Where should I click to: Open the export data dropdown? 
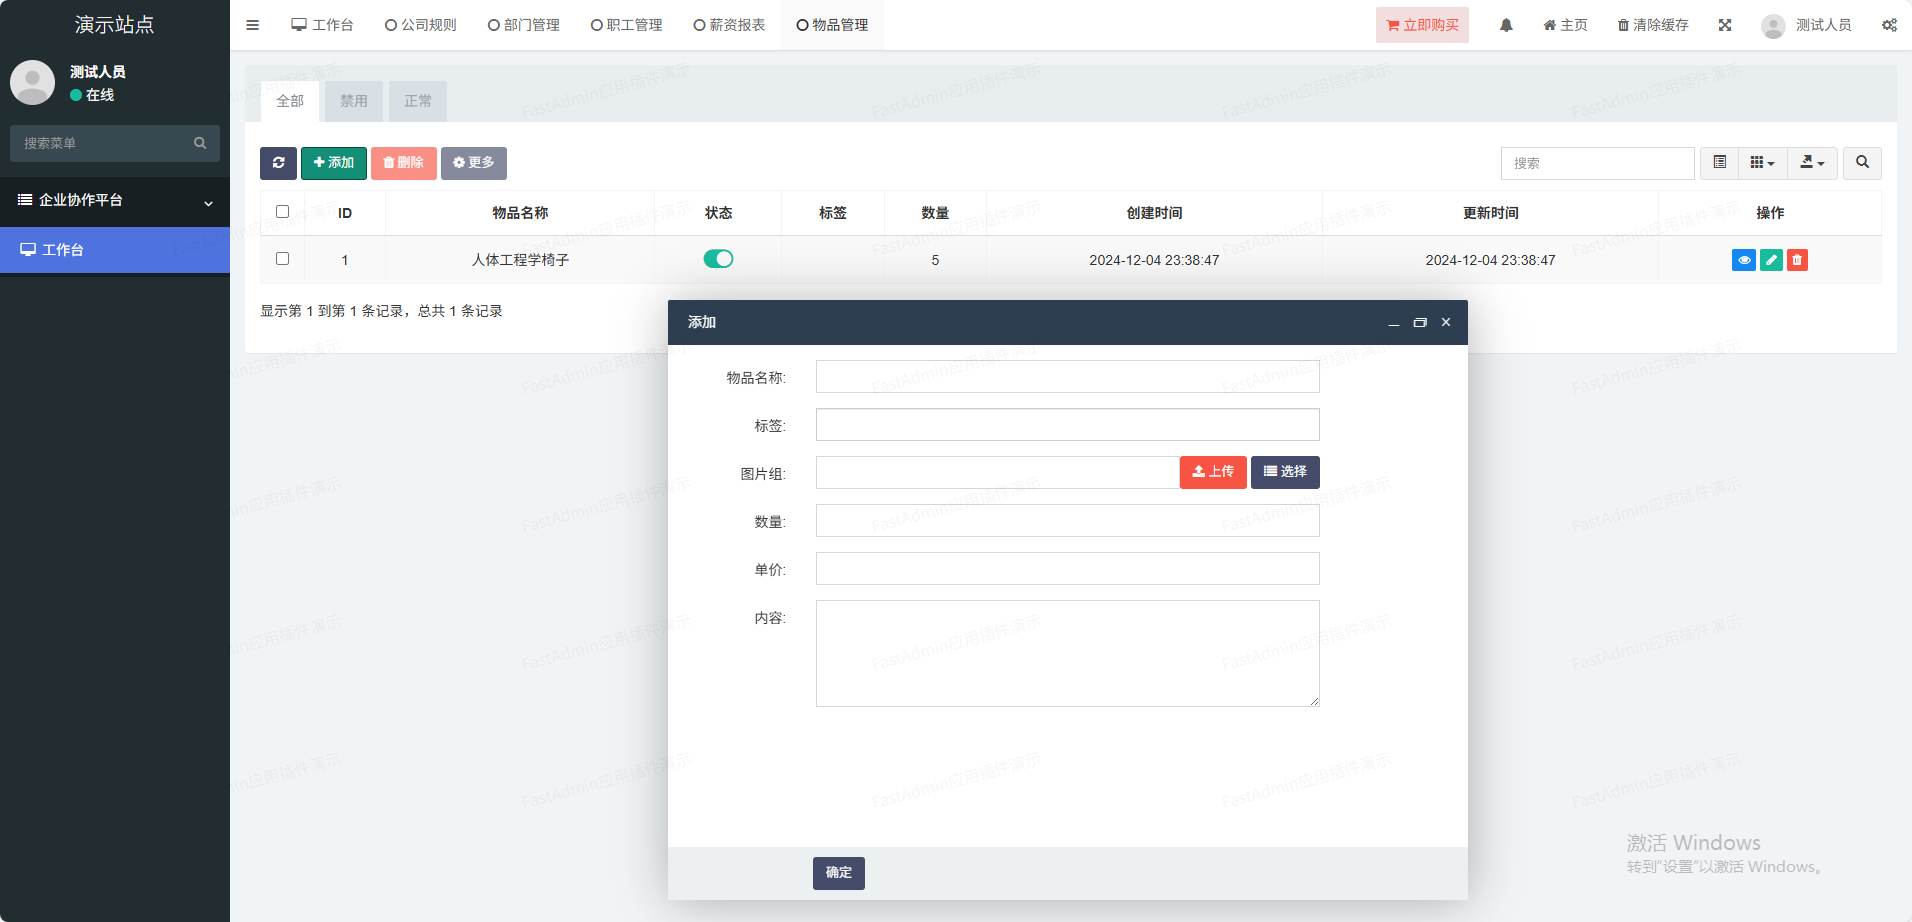click(x=1812, y=163)
